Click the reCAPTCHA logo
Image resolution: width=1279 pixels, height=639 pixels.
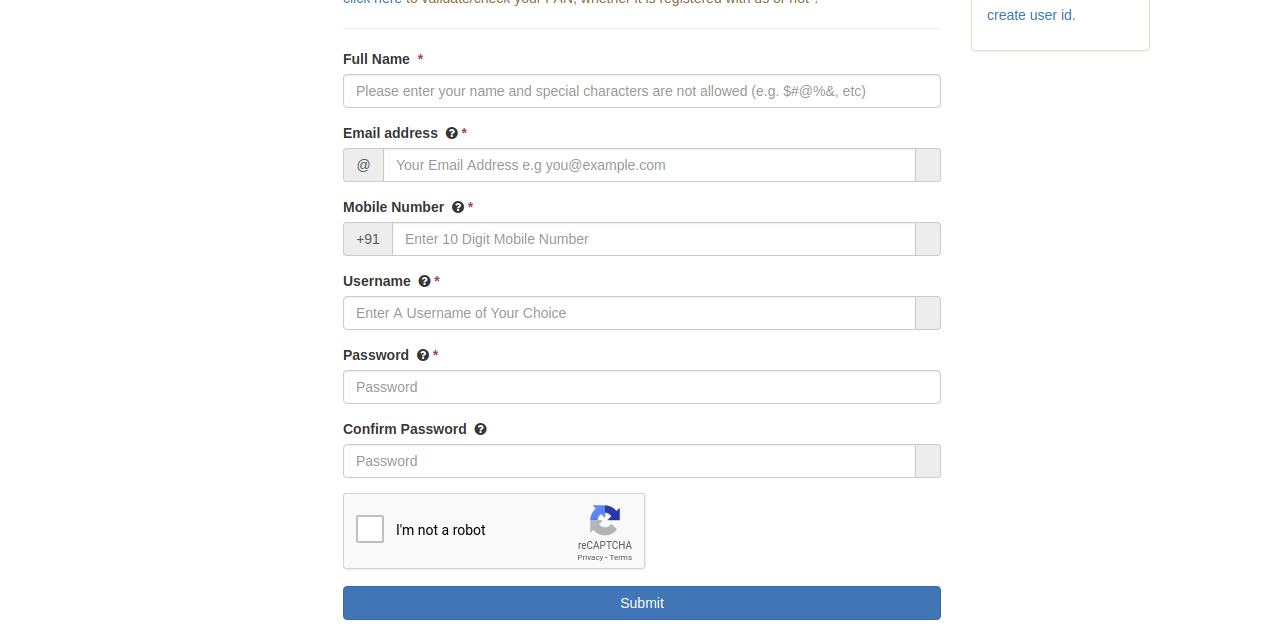(604, 522)
